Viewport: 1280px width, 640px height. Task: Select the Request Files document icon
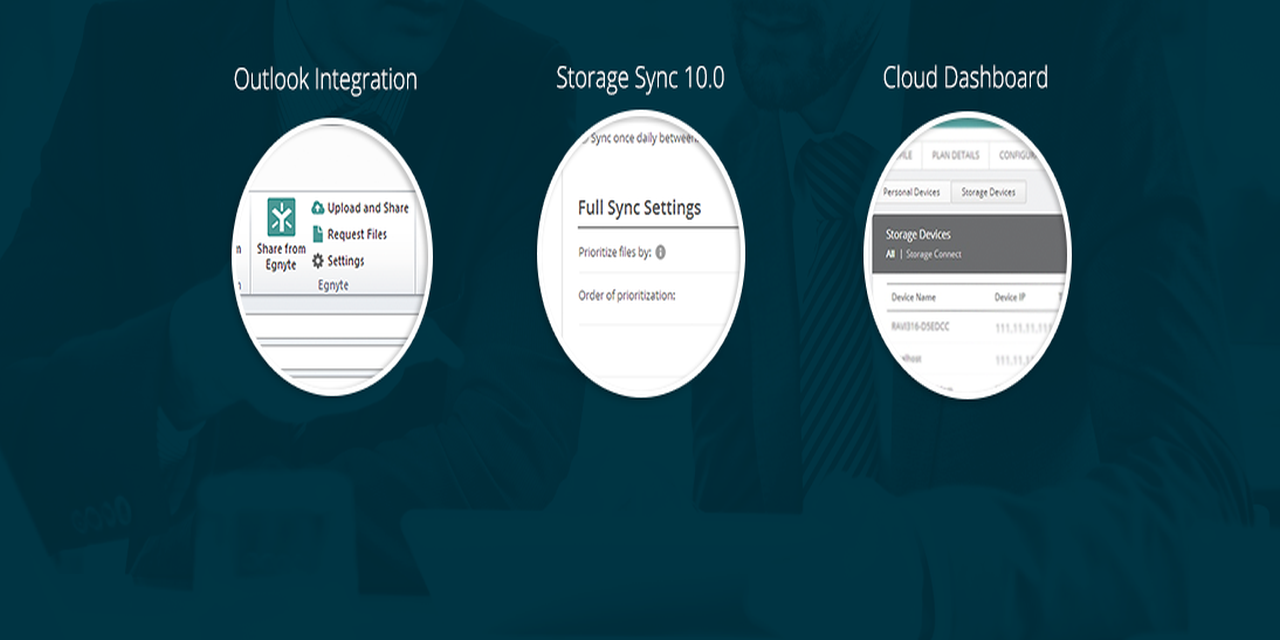coord(318,234)
